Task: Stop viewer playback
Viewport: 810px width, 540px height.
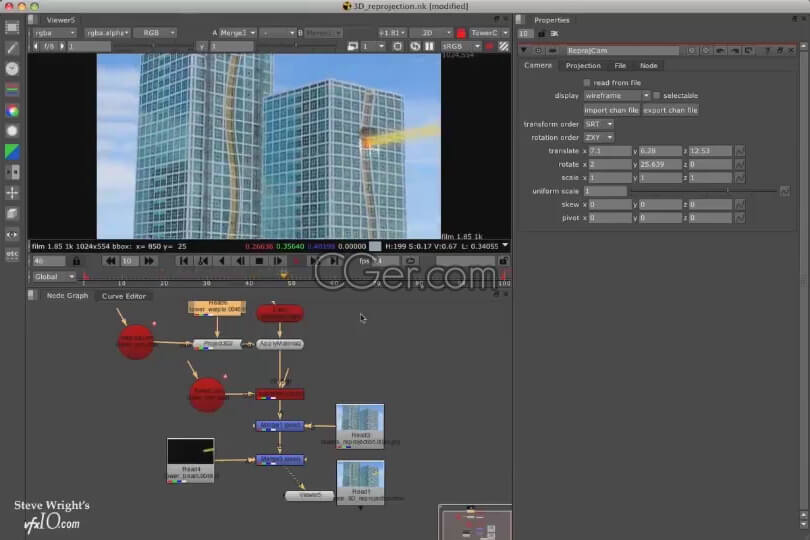Action: click(x=259, y=261)
